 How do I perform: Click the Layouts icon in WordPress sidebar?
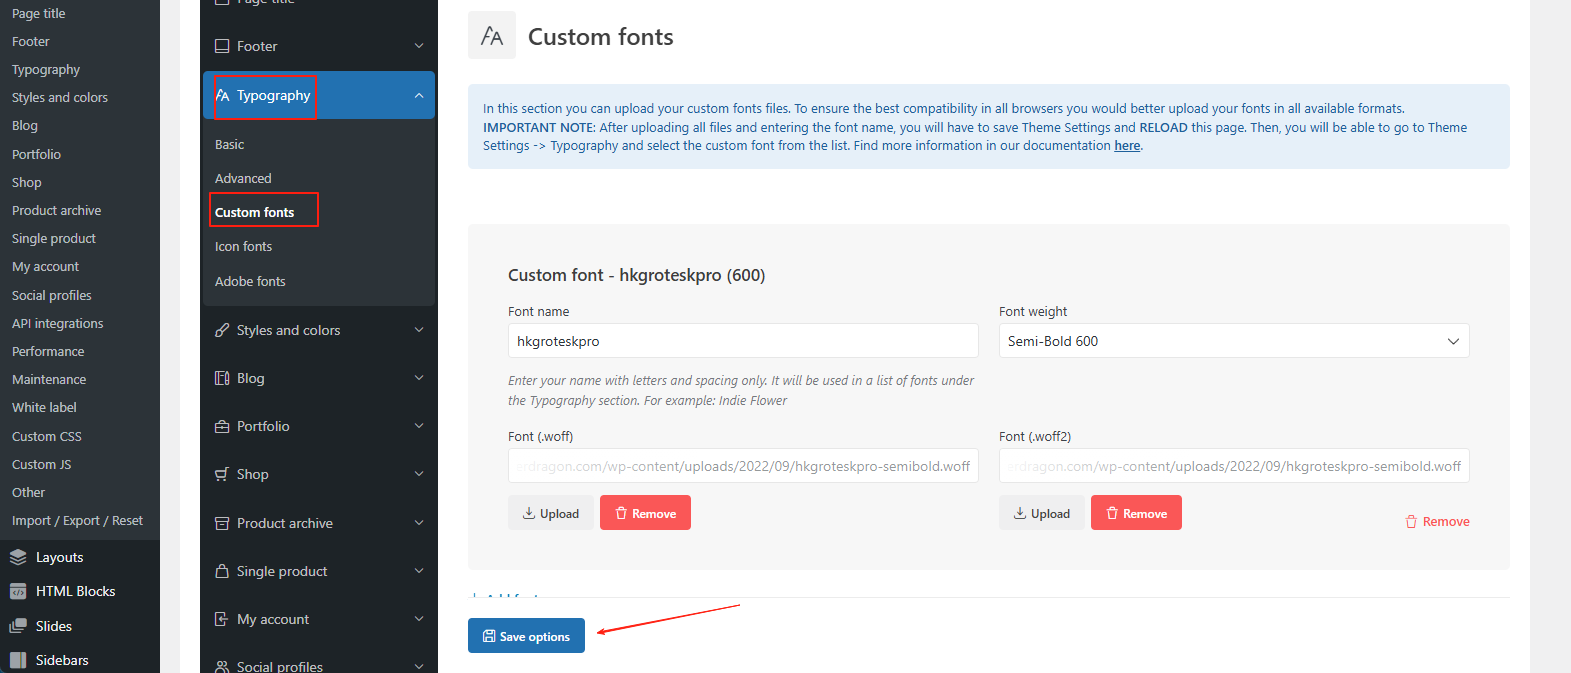click(18, 558)
